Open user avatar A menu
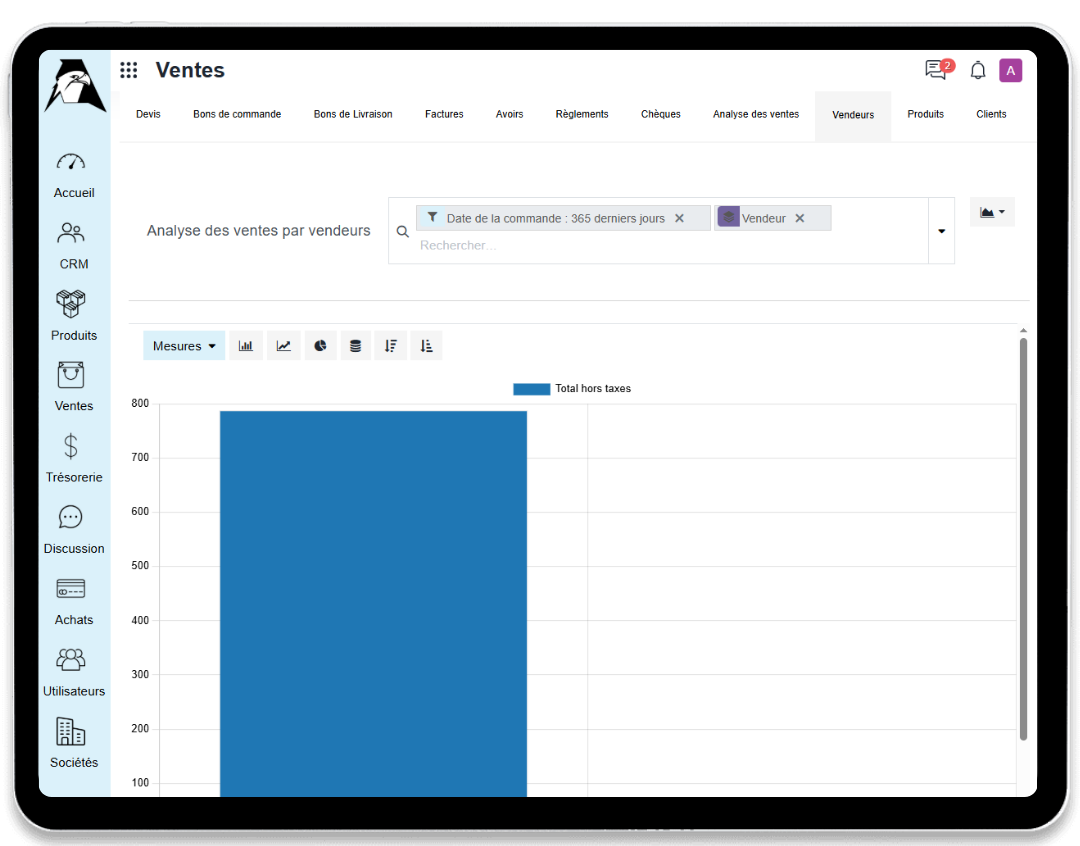Viewport: 1080px width, 846px height. click(1010, 70)
